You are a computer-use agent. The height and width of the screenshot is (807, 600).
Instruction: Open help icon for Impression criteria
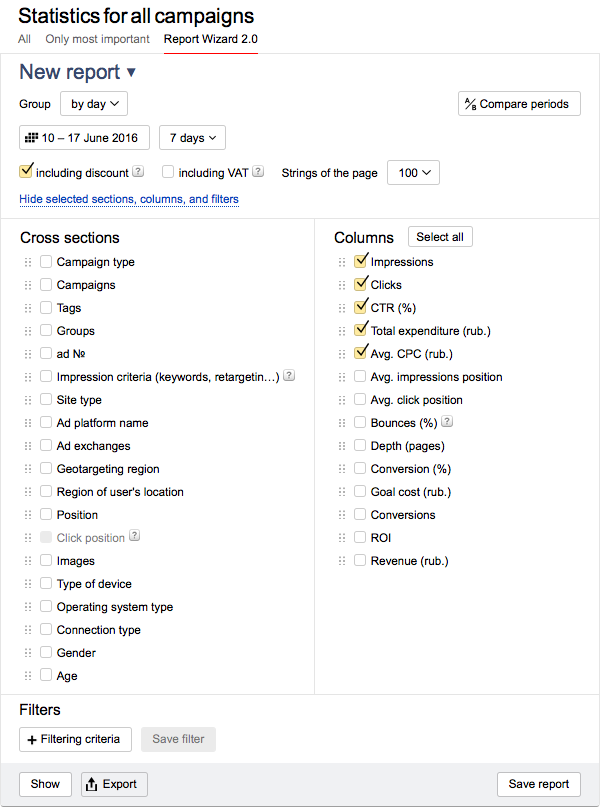(289, 376)
